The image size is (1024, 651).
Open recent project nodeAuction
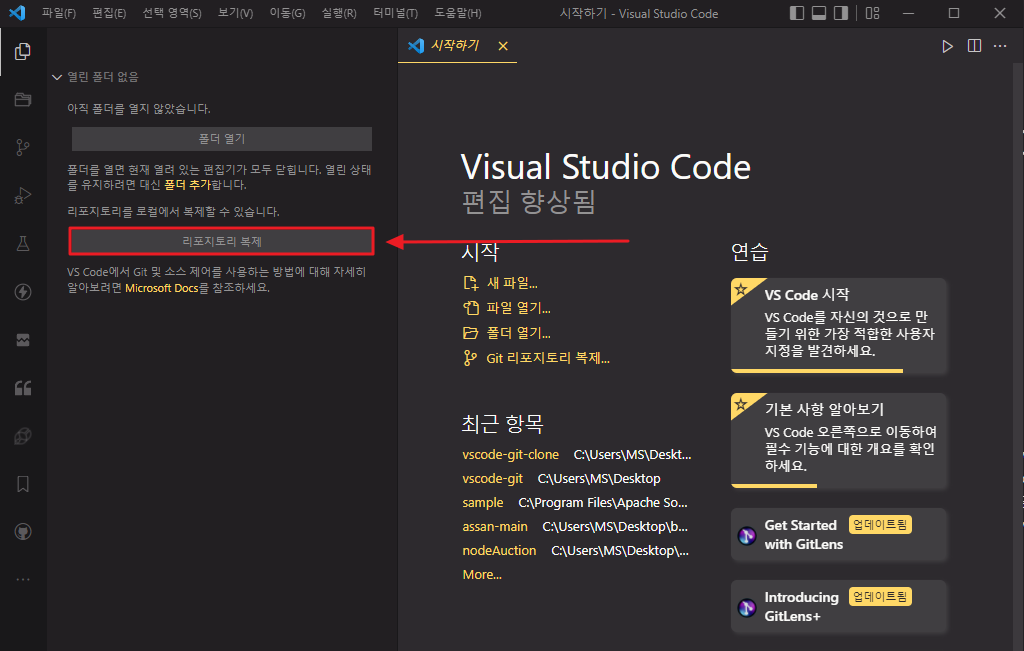500,550
